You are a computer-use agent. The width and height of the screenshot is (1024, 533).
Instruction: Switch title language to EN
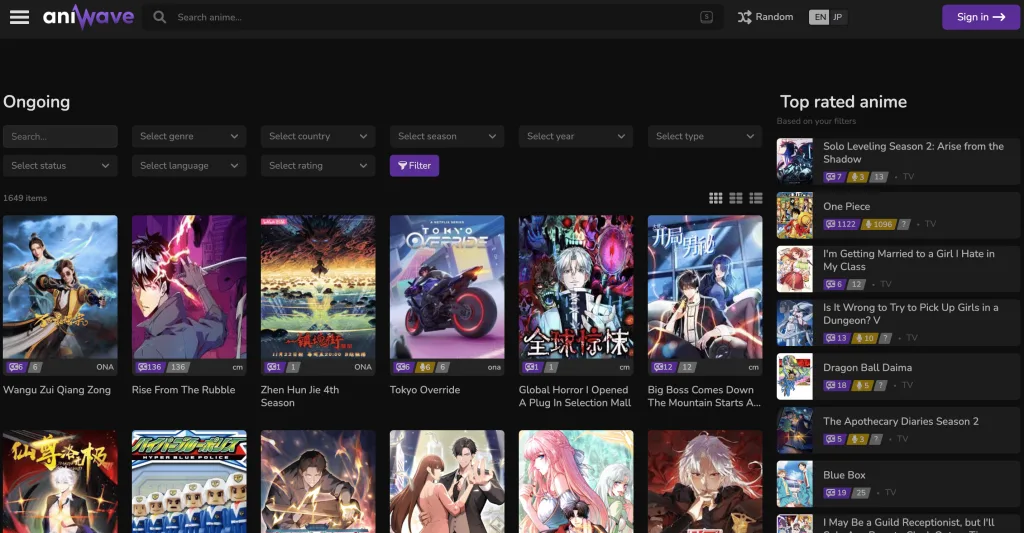(x=820, y=17)
